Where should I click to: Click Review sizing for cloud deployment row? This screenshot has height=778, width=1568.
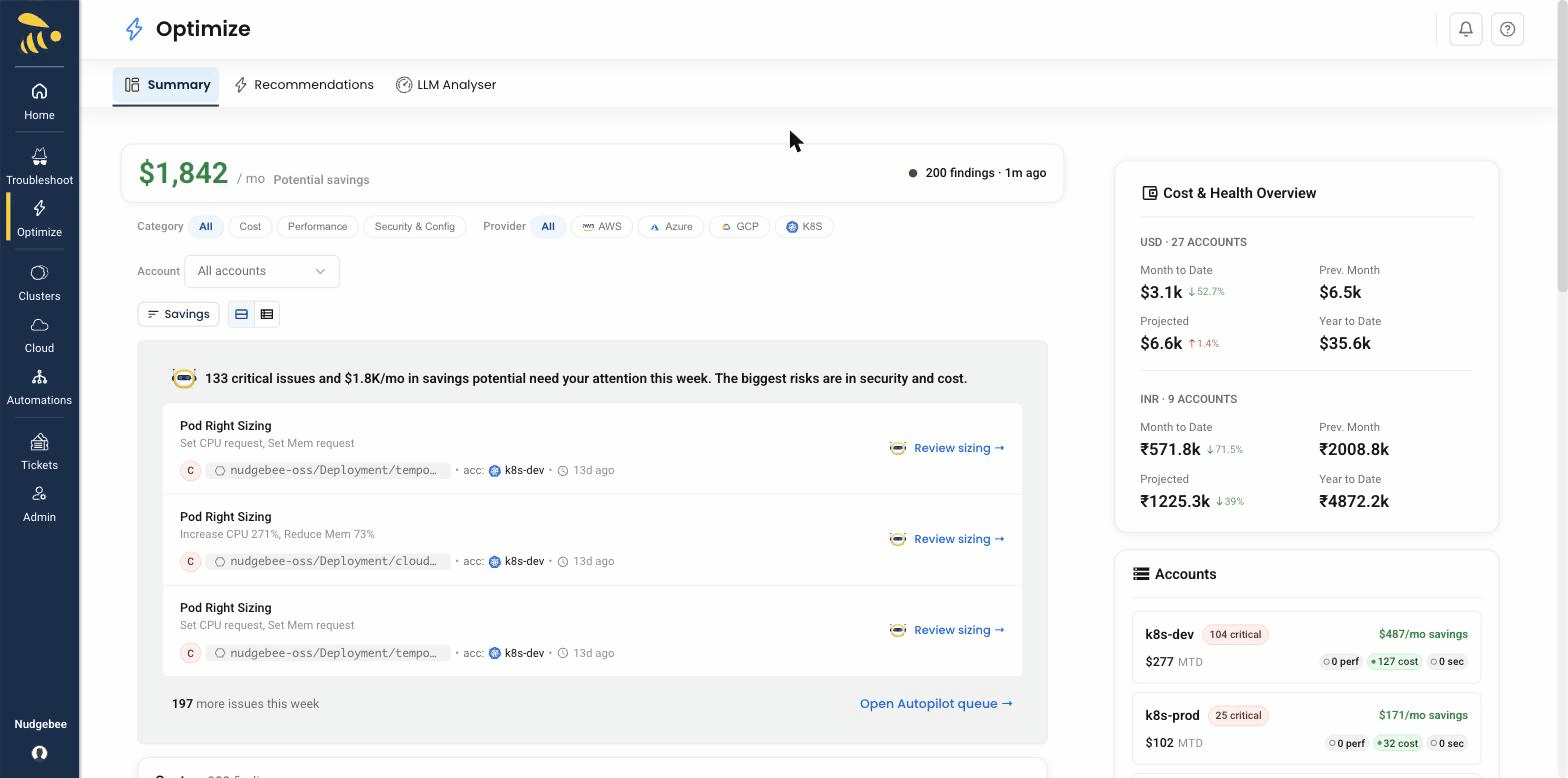959,539
